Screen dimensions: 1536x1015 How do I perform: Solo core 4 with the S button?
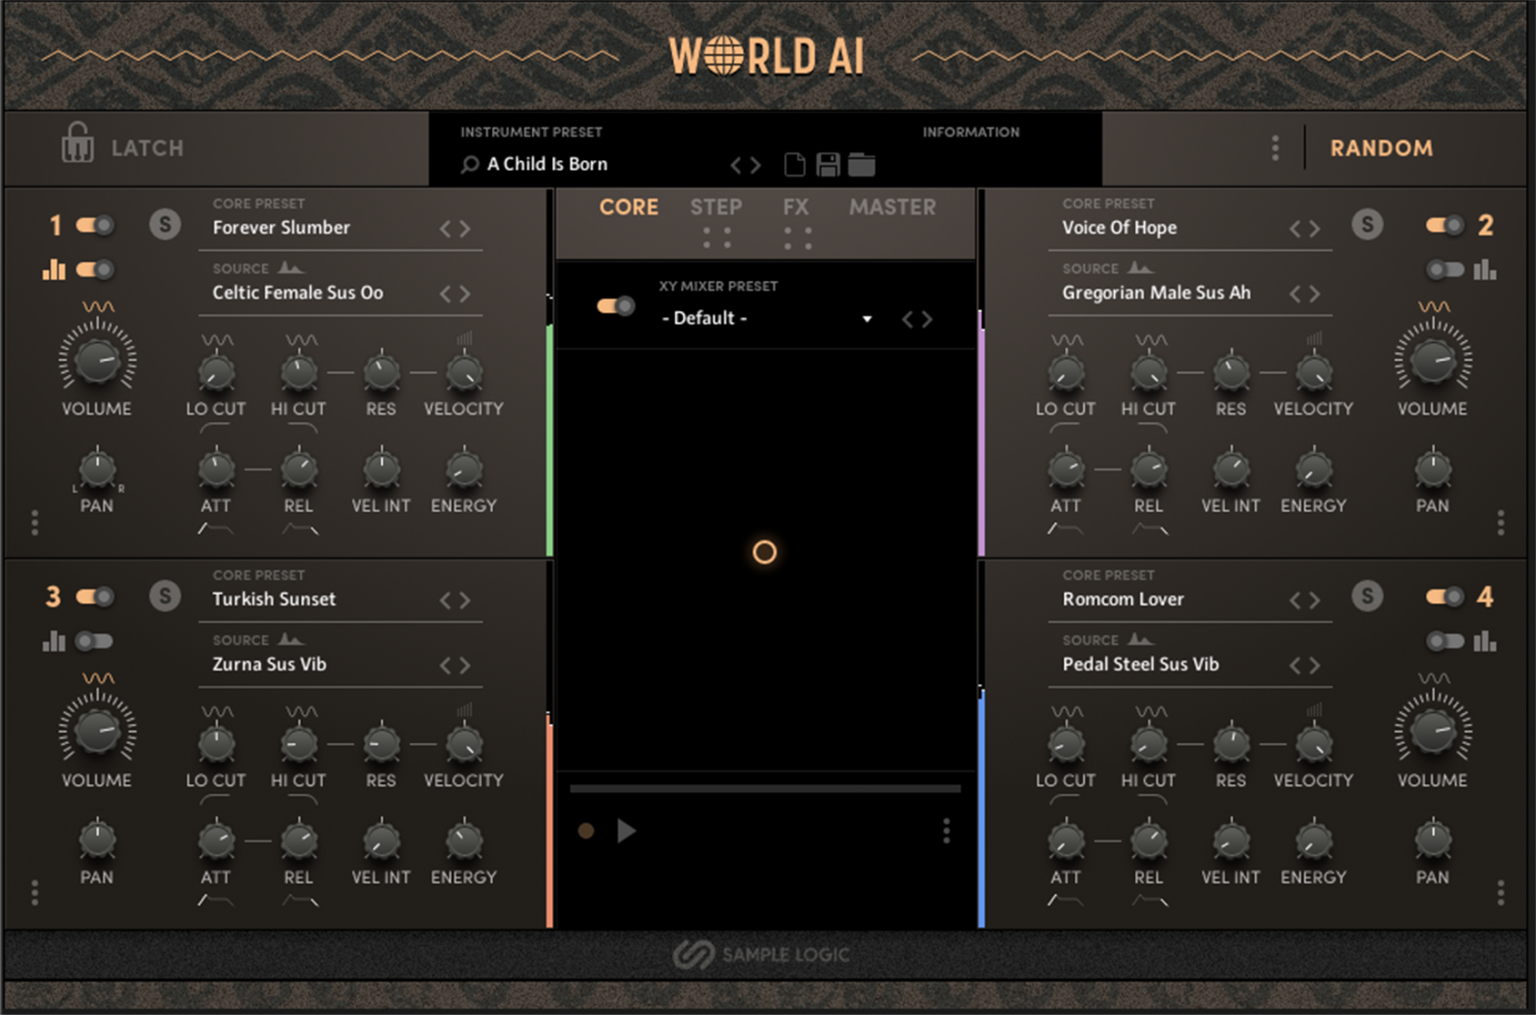(1367, 596)
